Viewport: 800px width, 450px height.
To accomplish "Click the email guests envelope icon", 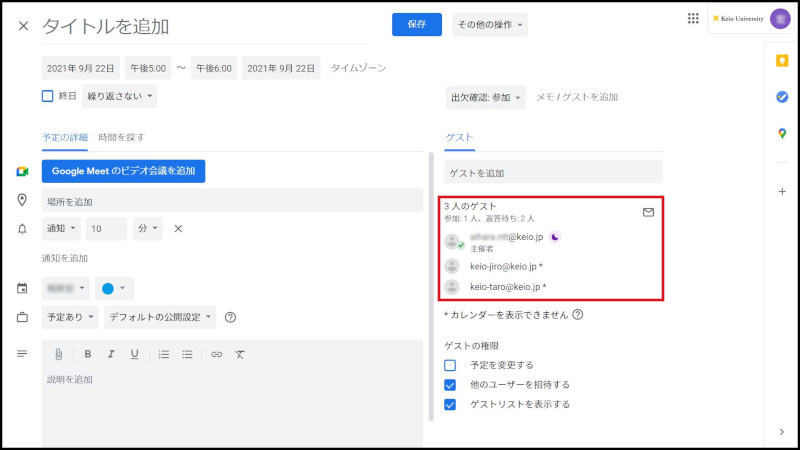I will point(648,212).
